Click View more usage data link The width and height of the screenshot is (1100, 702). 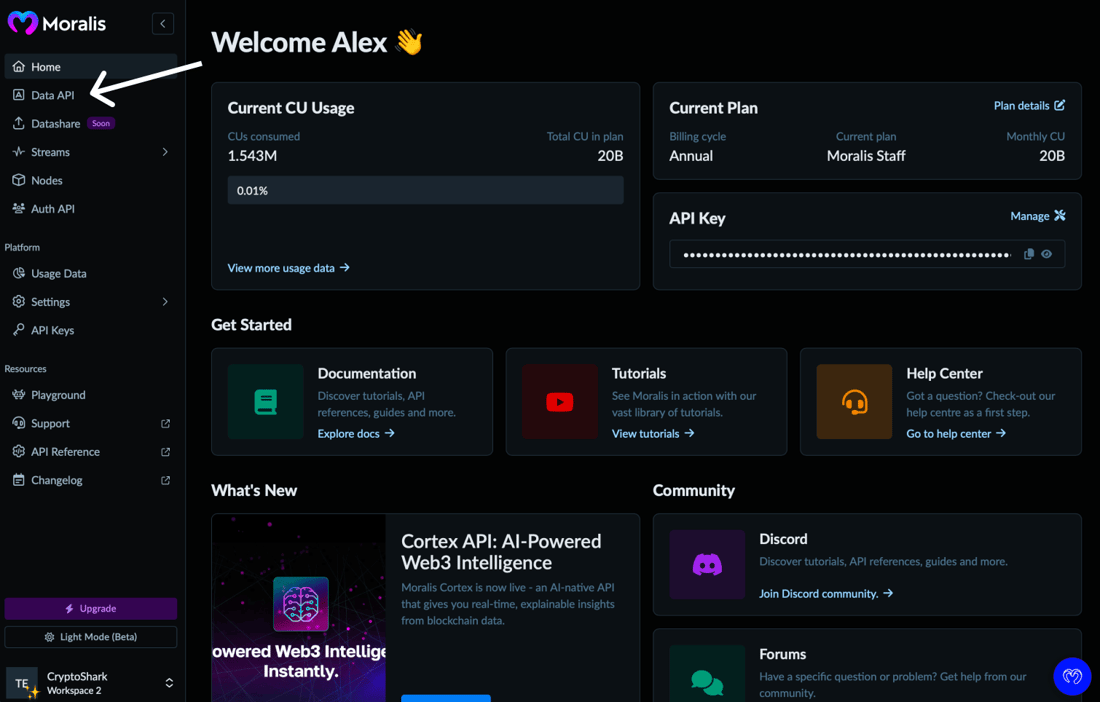[x=288, y=268]
